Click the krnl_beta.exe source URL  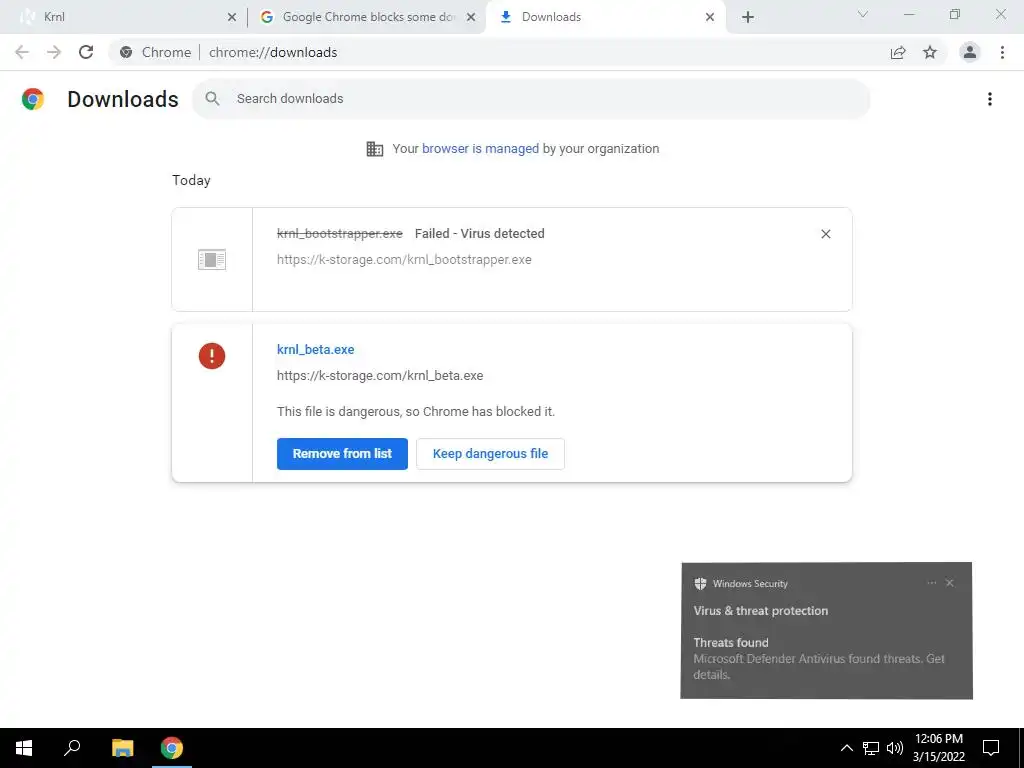[x=380, y=376]
